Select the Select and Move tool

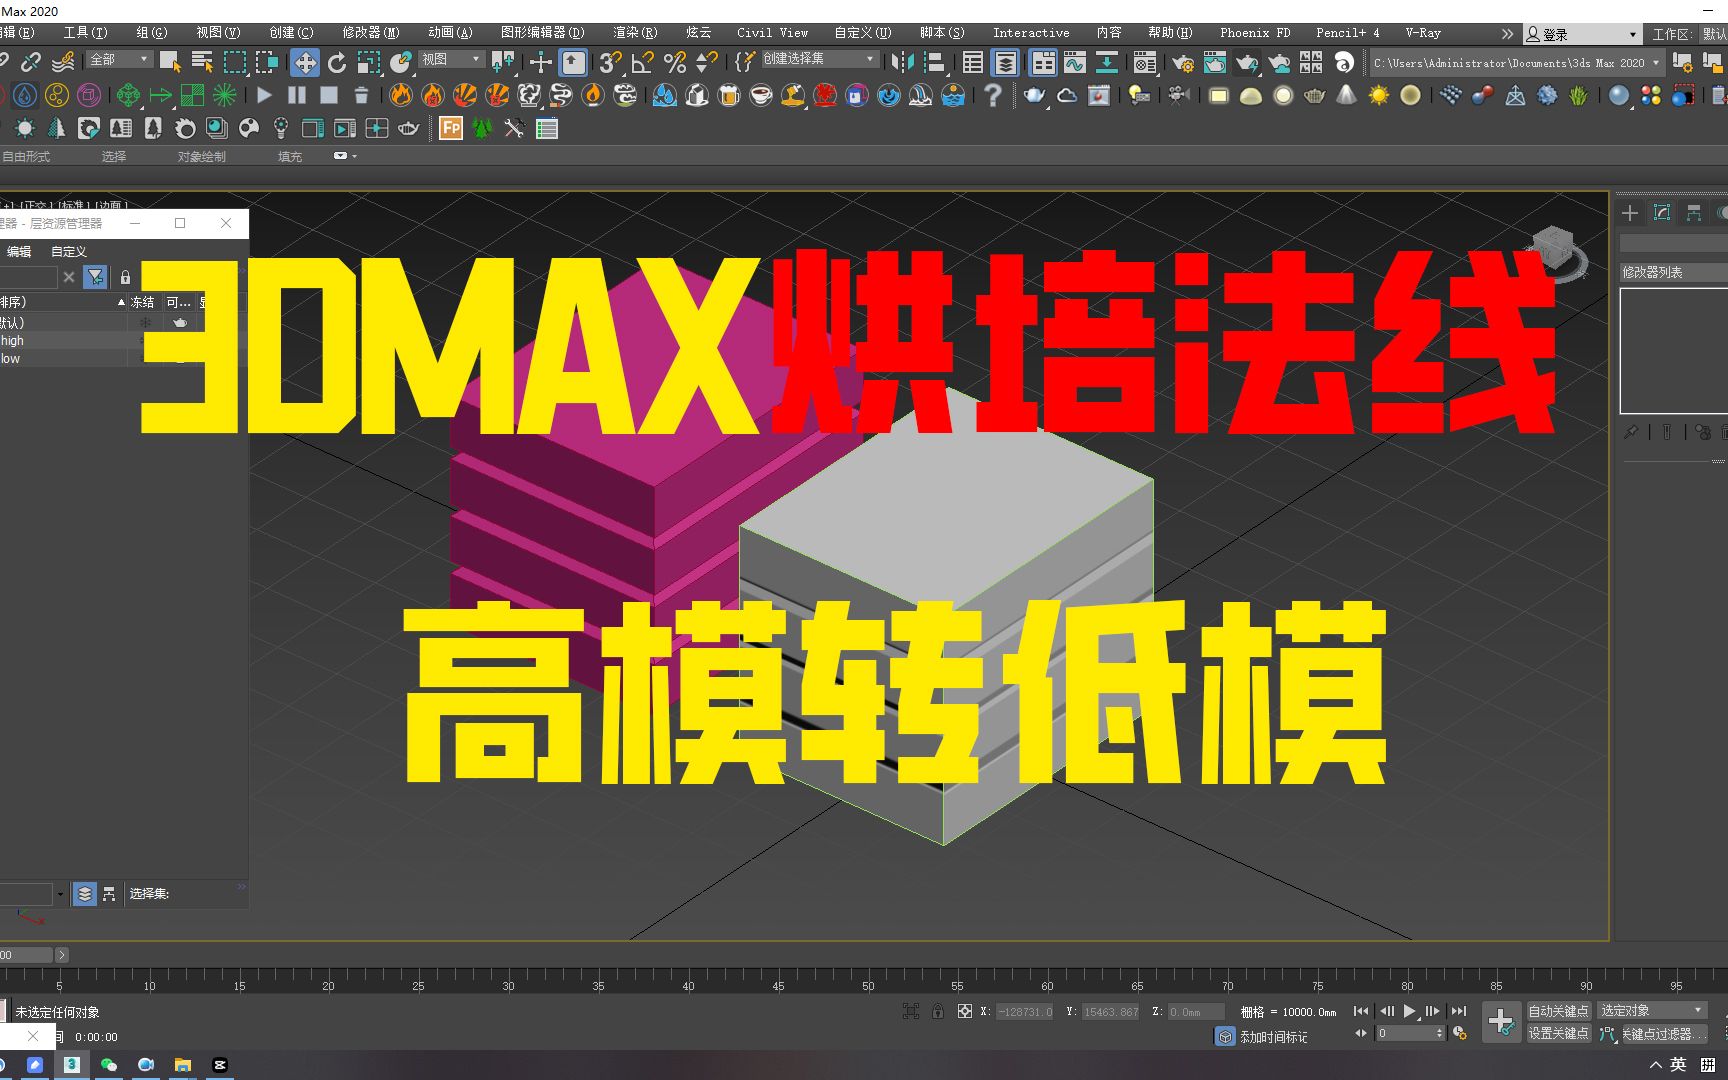(305, 62)
